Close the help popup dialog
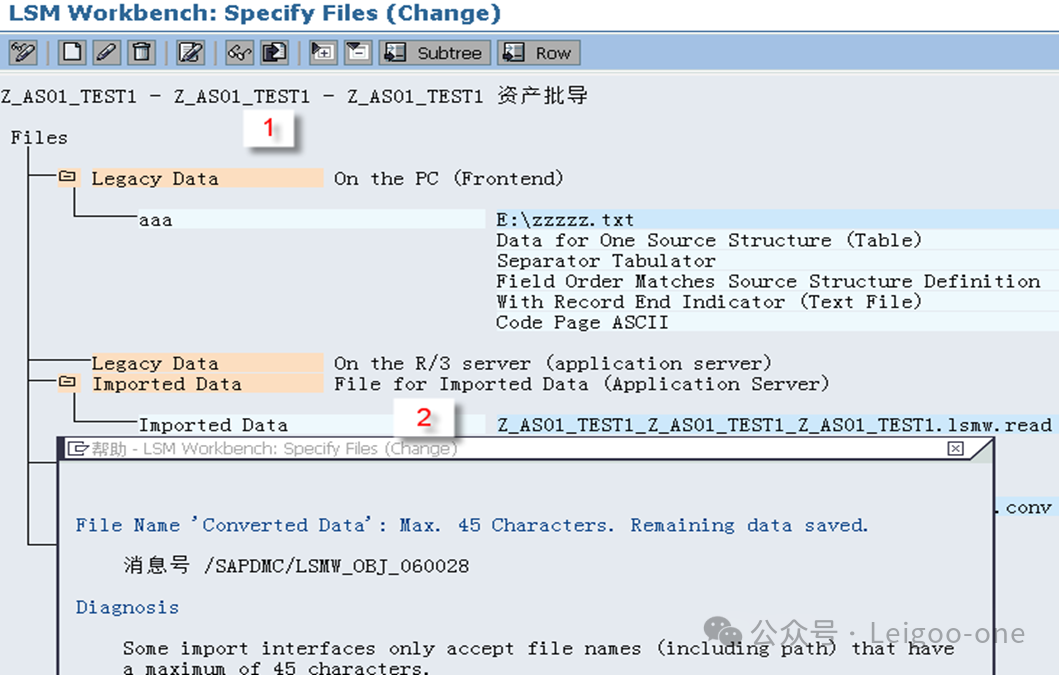The height and width of the screenshot is (675, 1059). point(955,449)
